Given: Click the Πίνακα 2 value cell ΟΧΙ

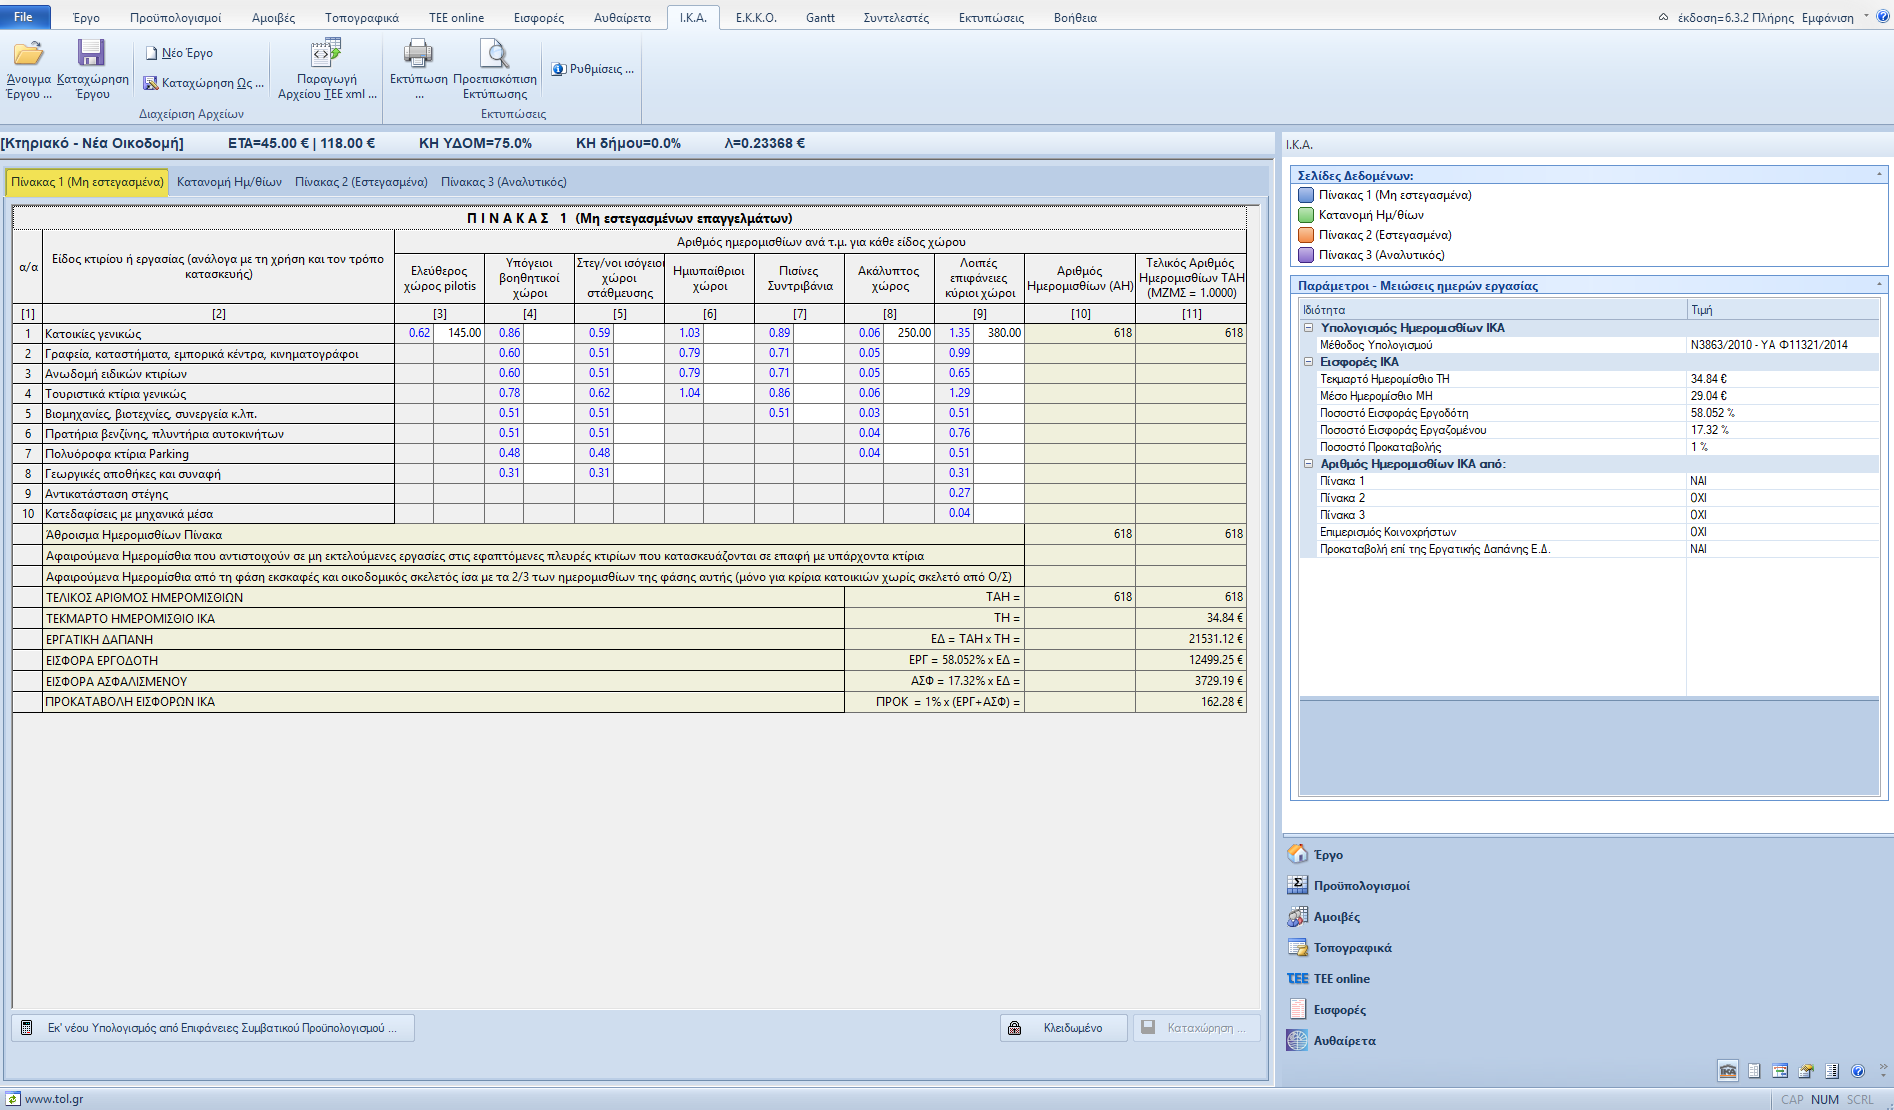Looking at the screenshot, I should point(1698,498).
